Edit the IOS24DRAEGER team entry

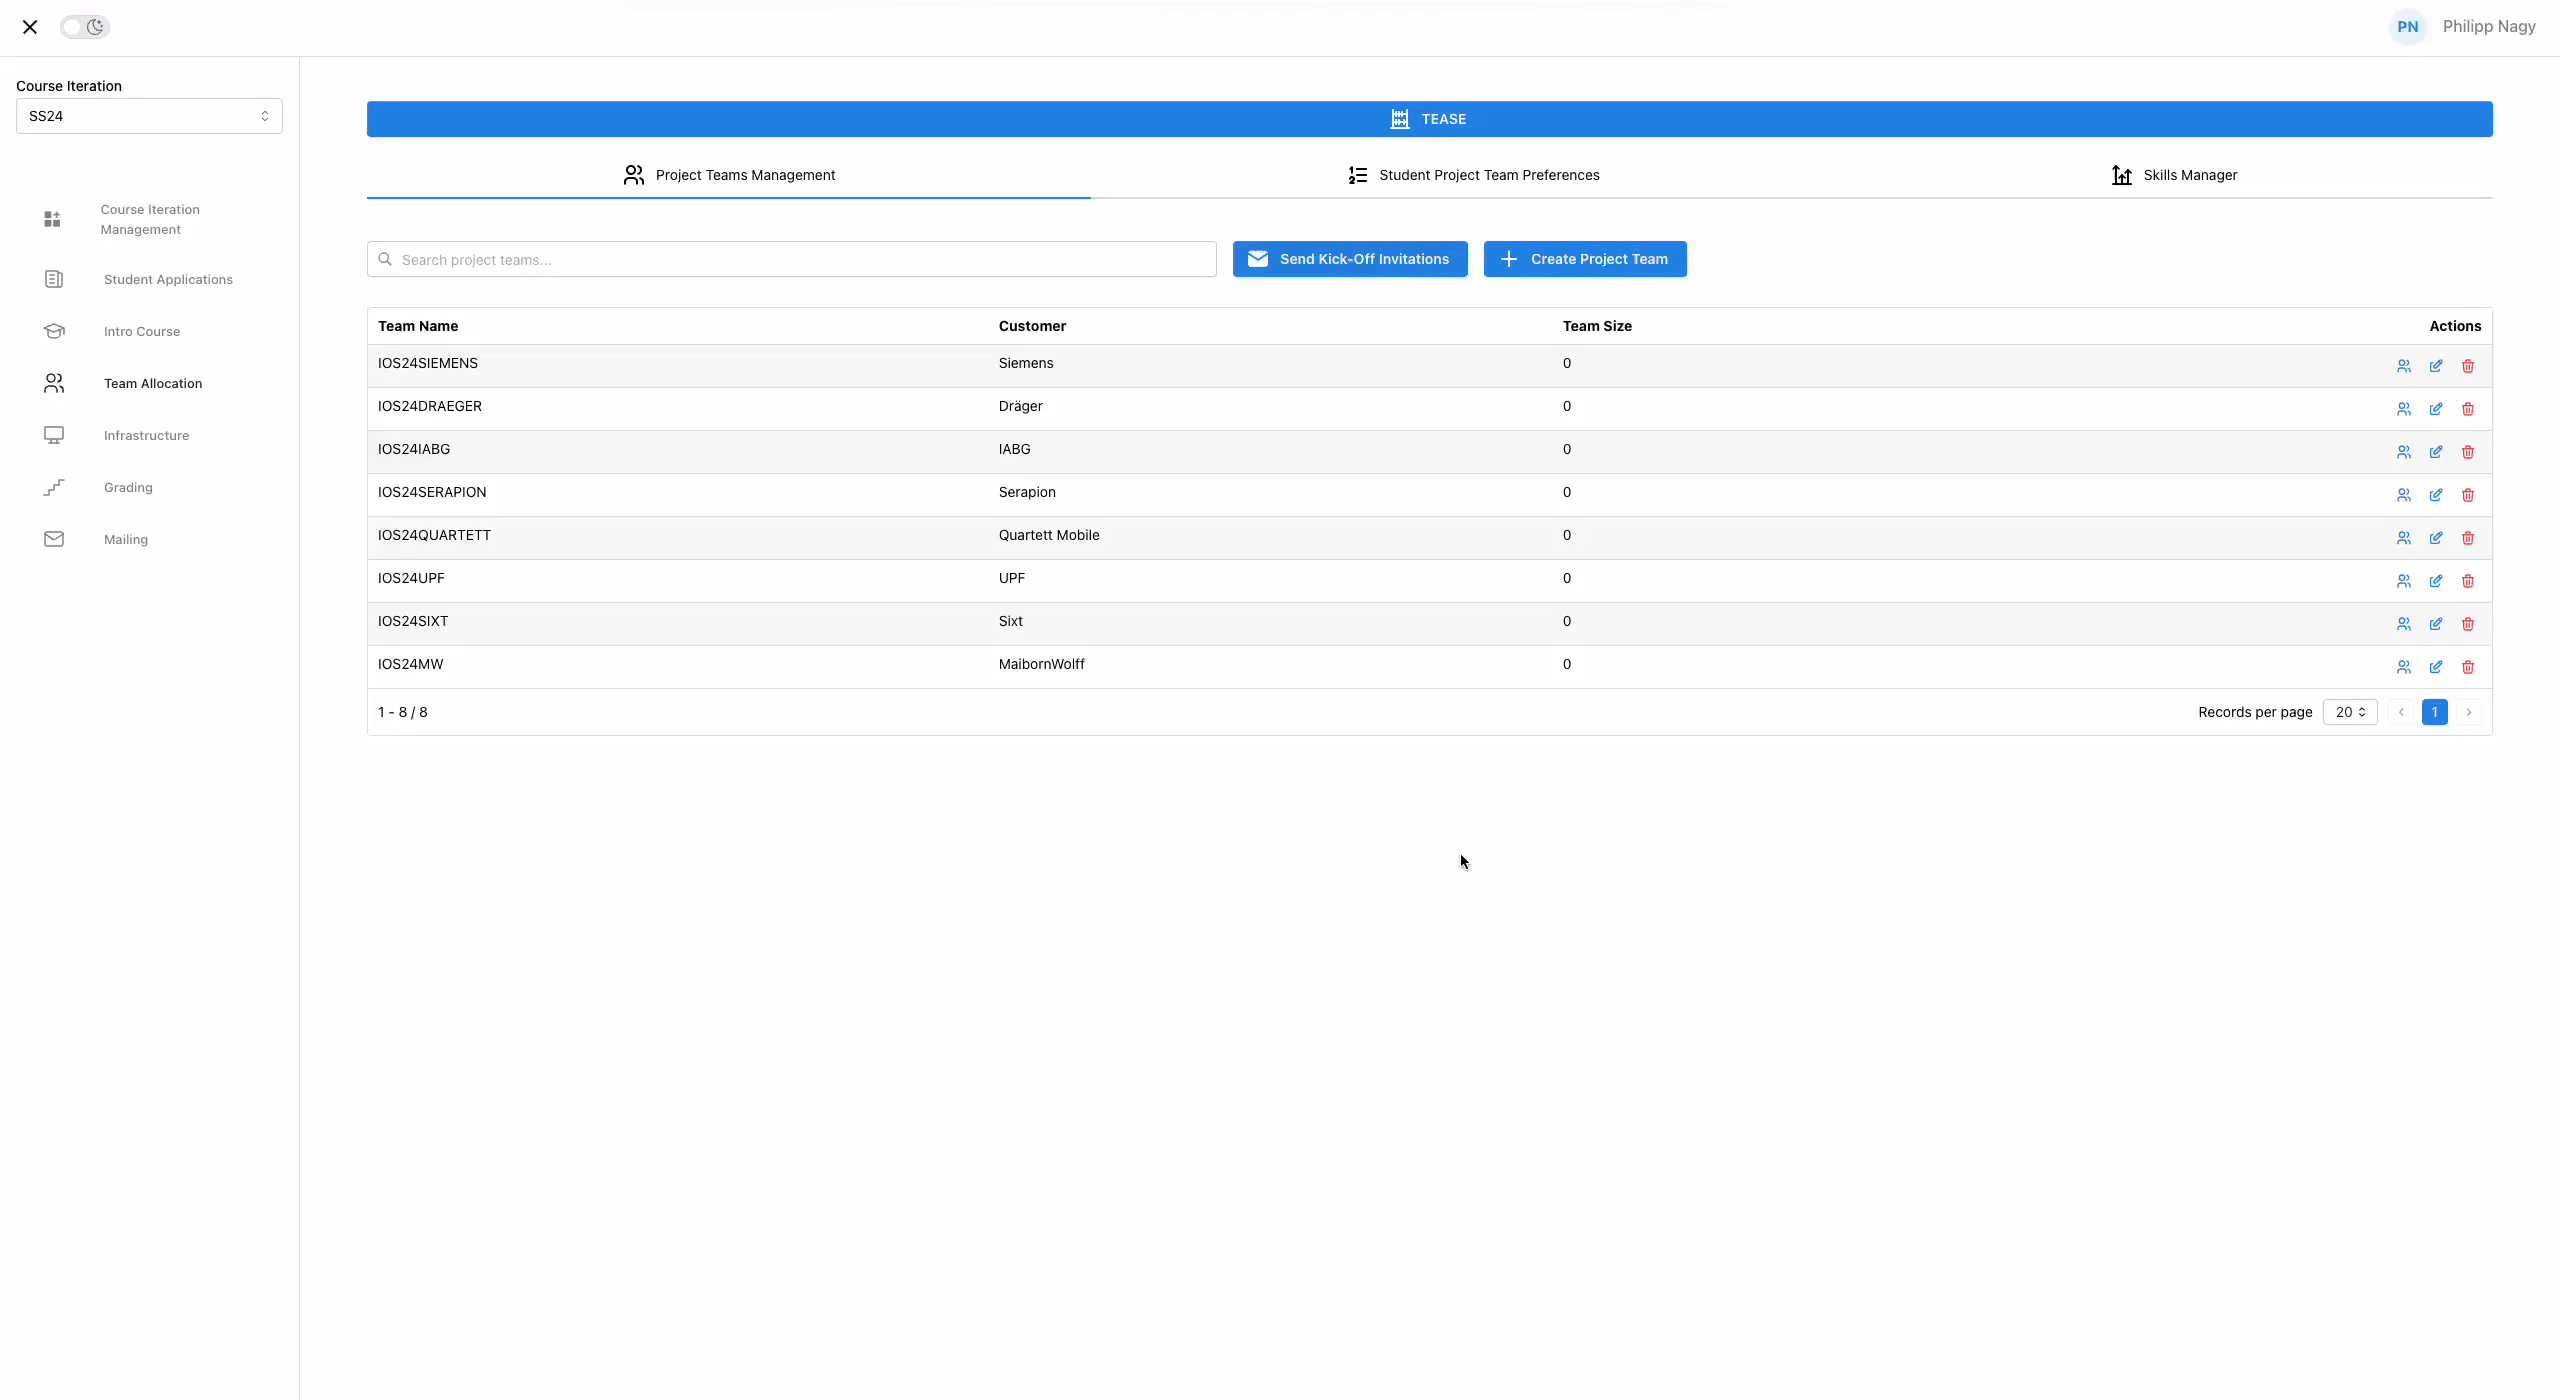click(2436, 409)
